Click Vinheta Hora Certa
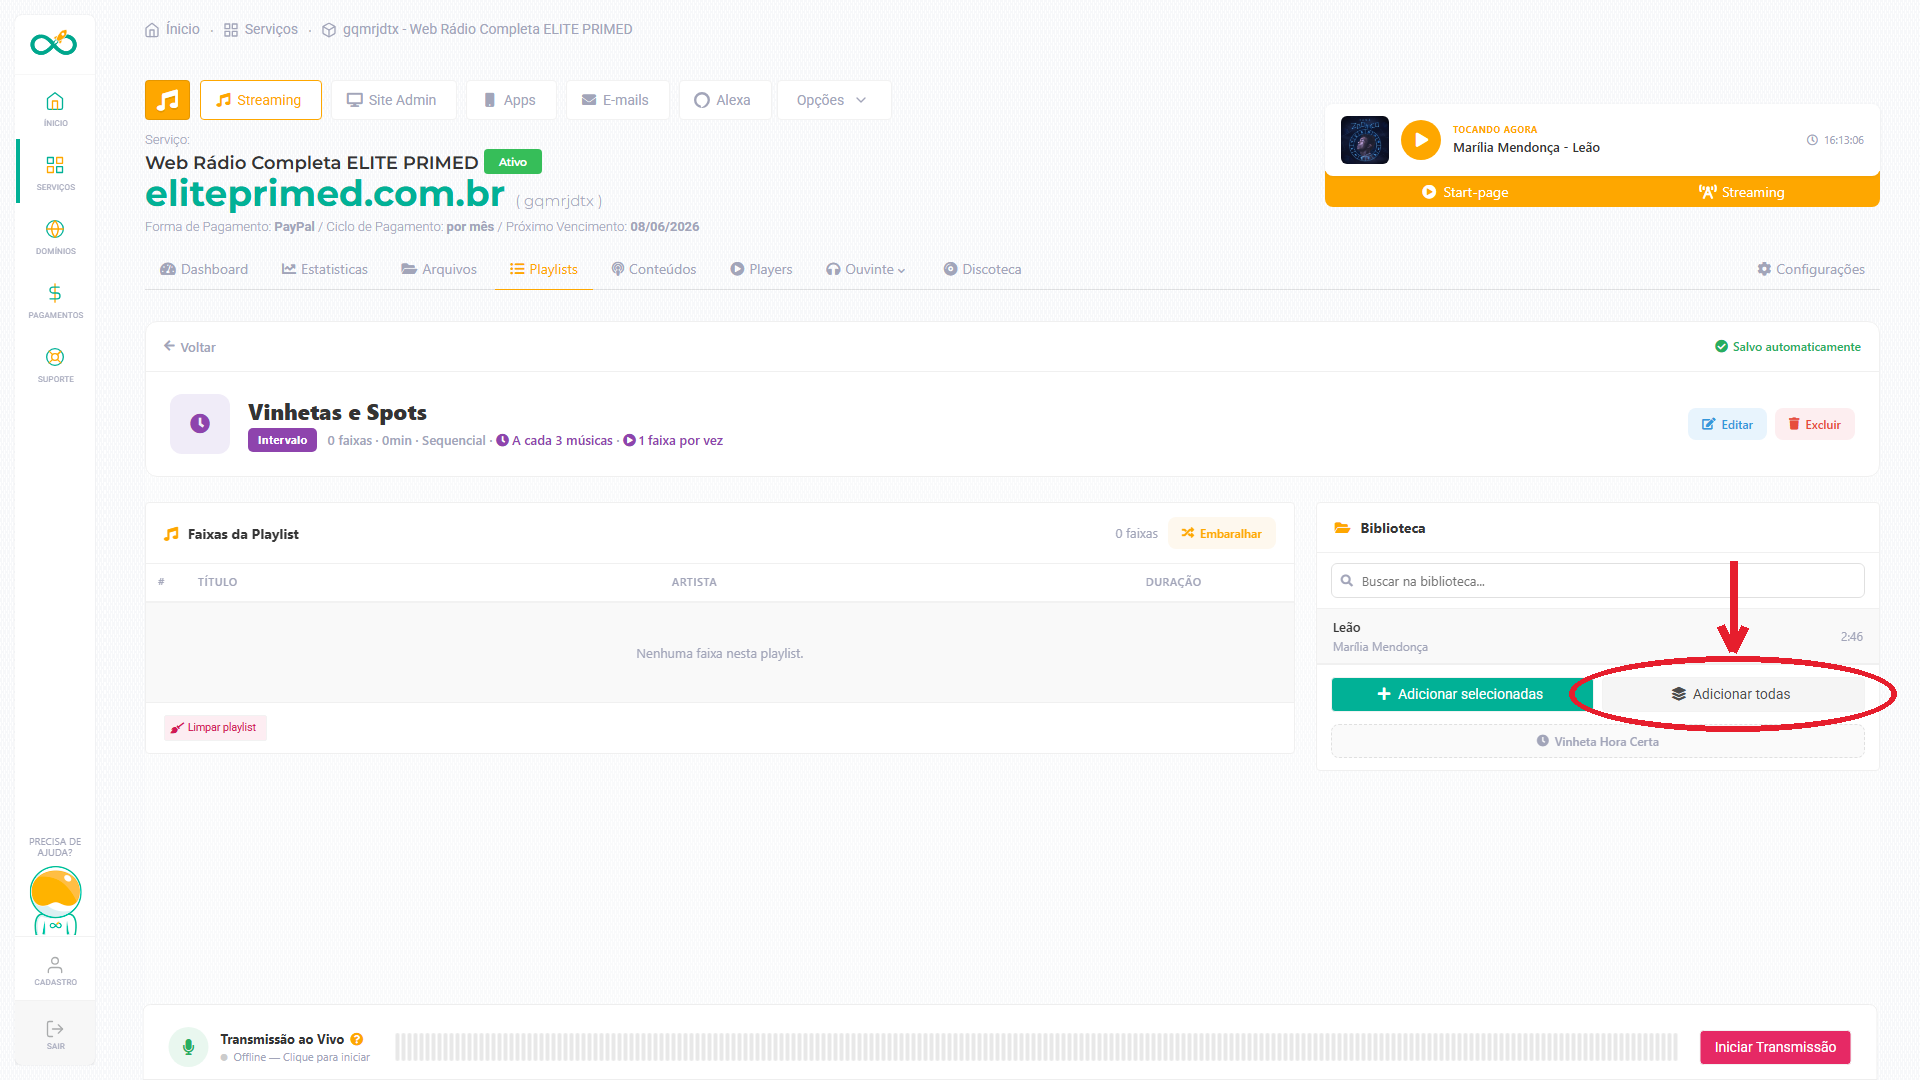Viewport: 1920px width, 1080px height. [1598, 741]
